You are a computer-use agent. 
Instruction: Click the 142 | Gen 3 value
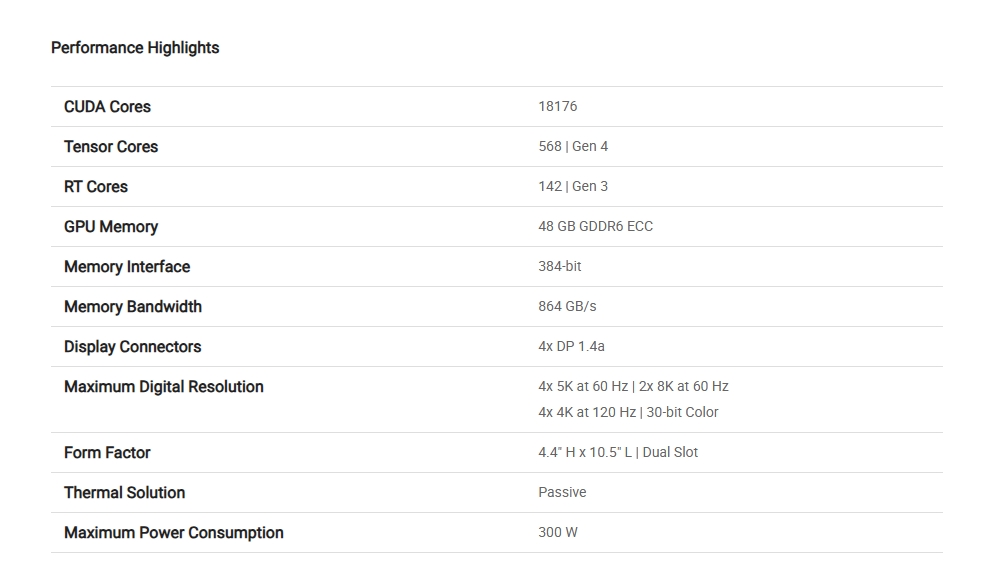[573, 186]
